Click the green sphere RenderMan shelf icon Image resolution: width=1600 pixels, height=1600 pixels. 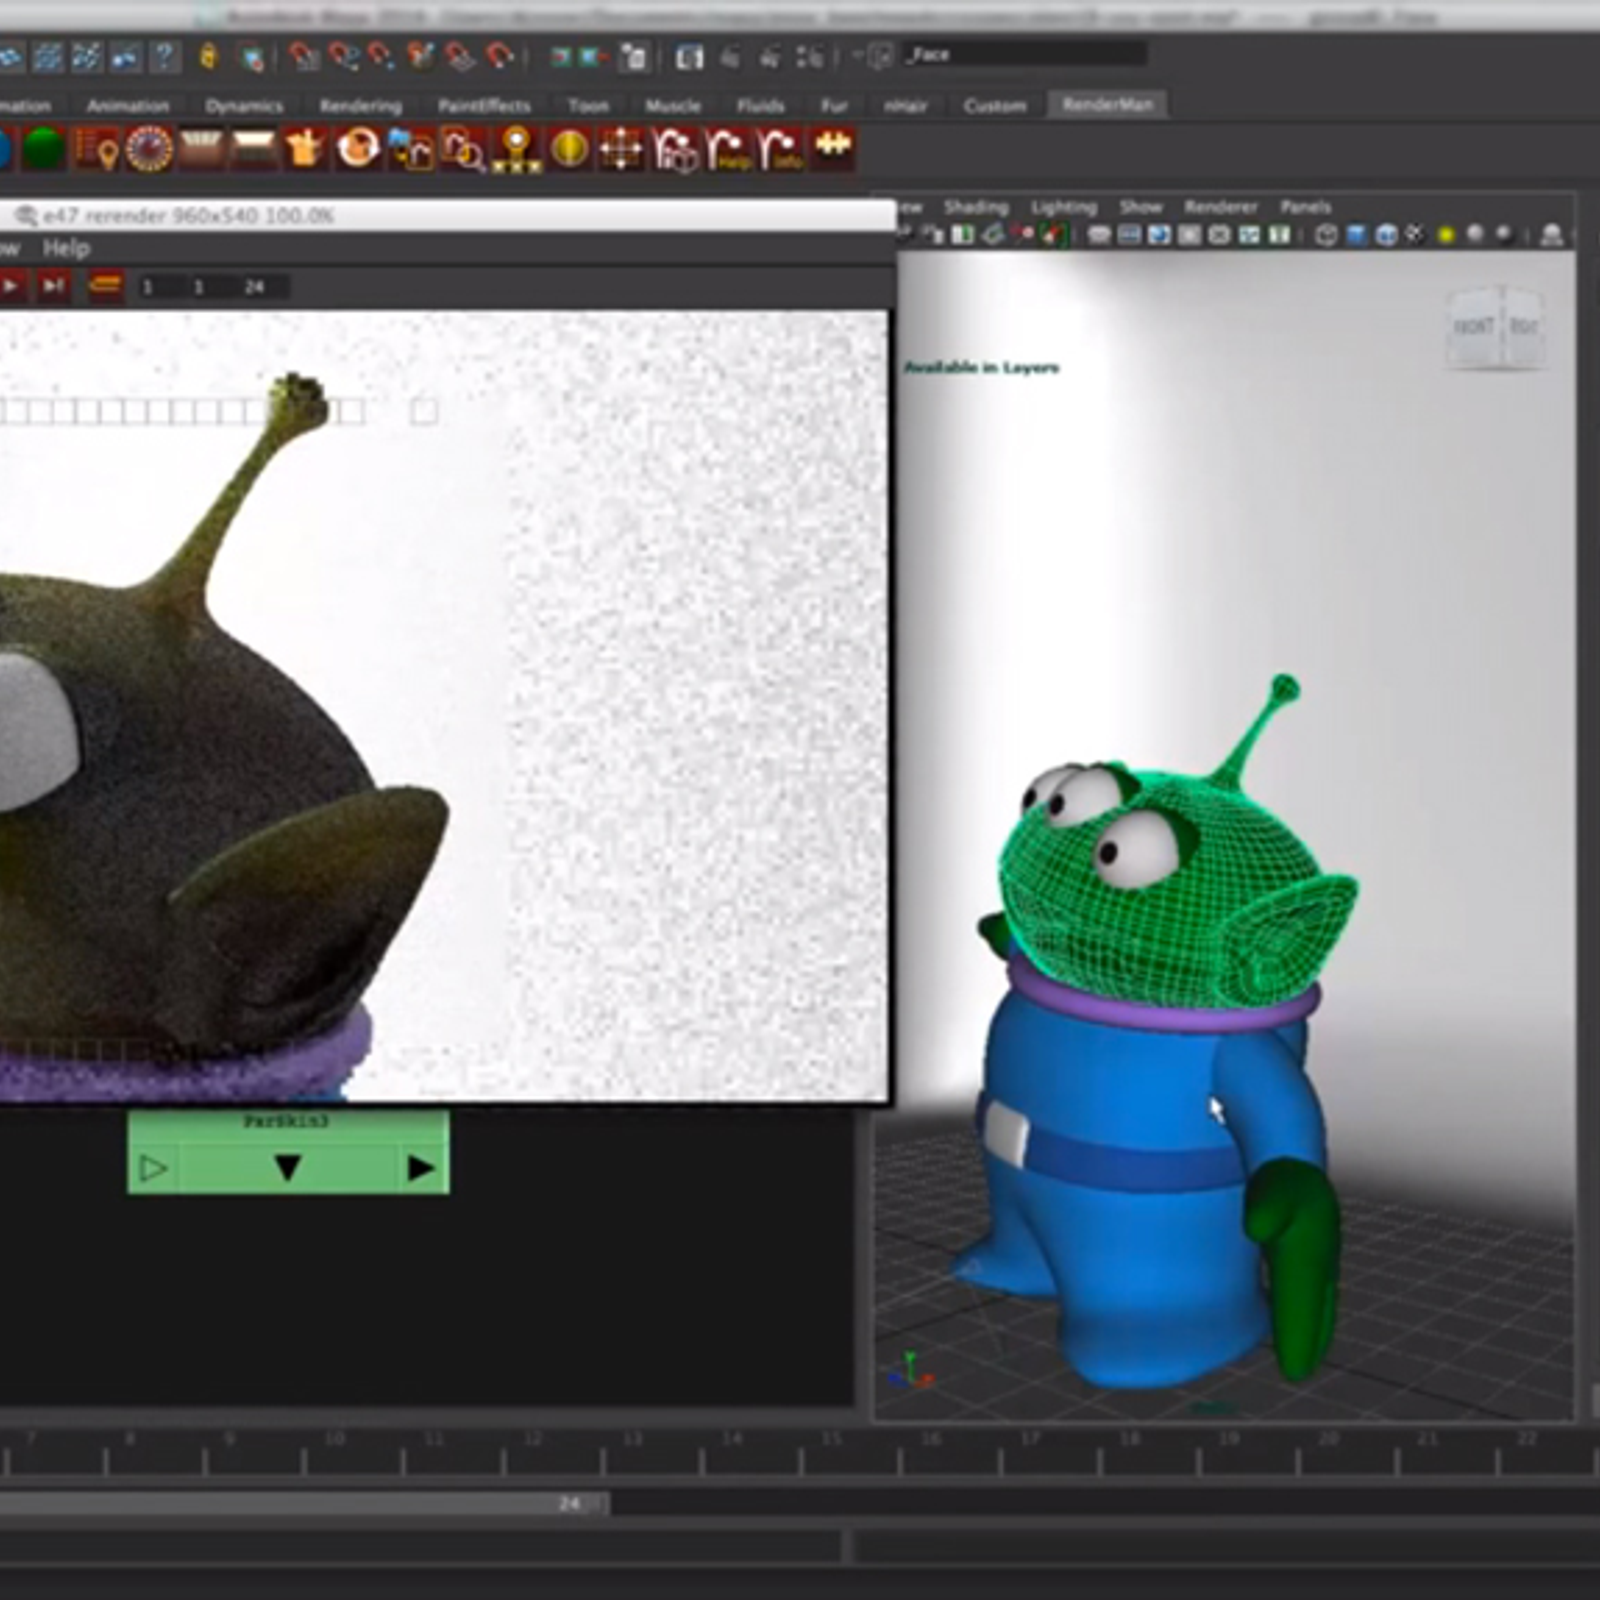44,149
